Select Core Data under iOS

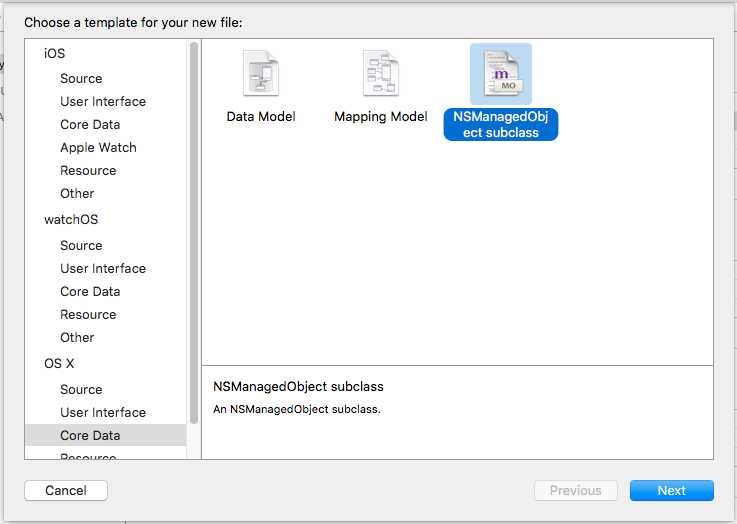pos(90,124)
